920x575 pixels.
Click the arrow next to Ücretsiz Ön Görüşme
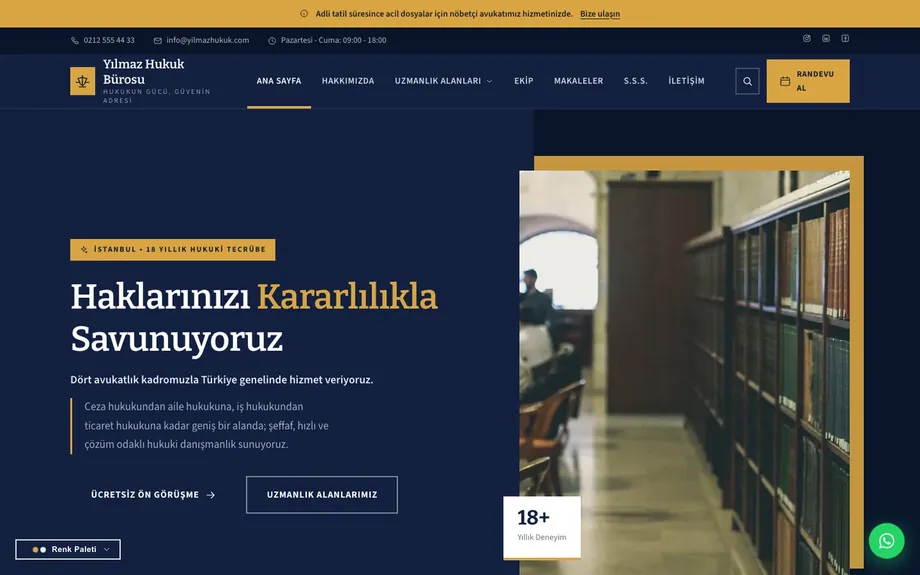[x=211, y=495]
